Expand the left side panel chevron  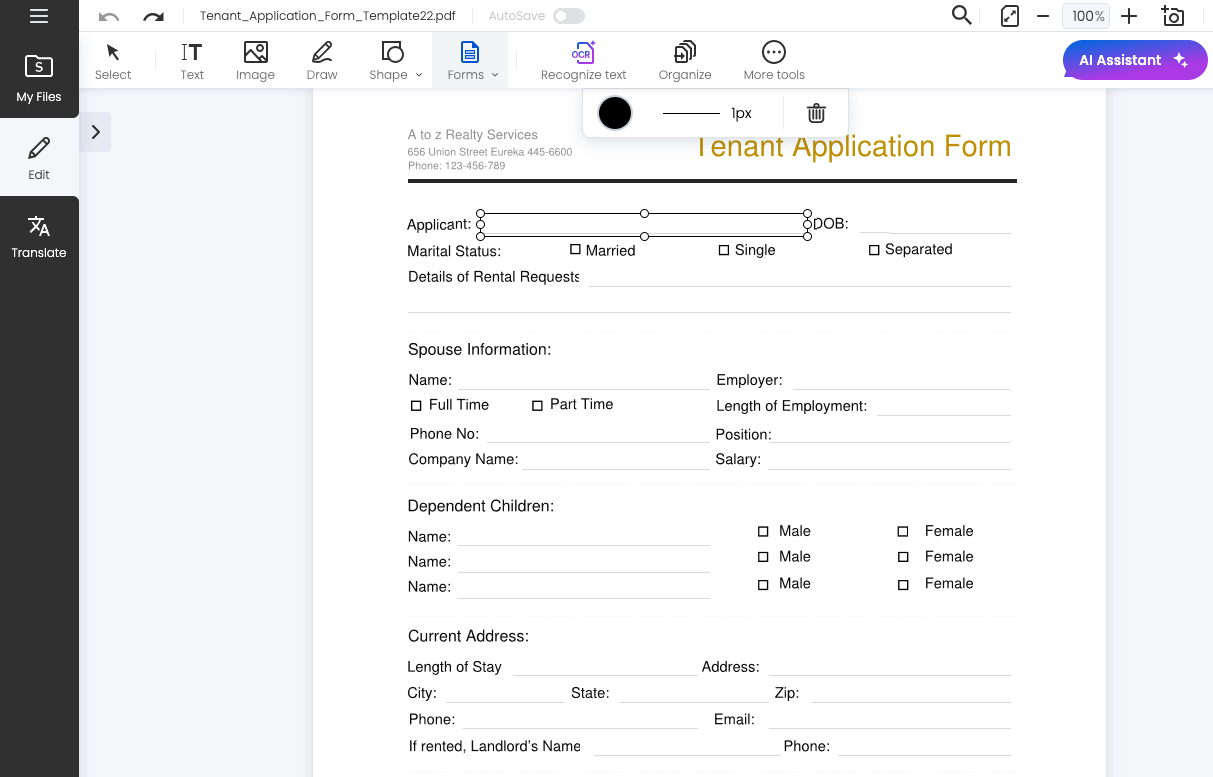[95, 131]
